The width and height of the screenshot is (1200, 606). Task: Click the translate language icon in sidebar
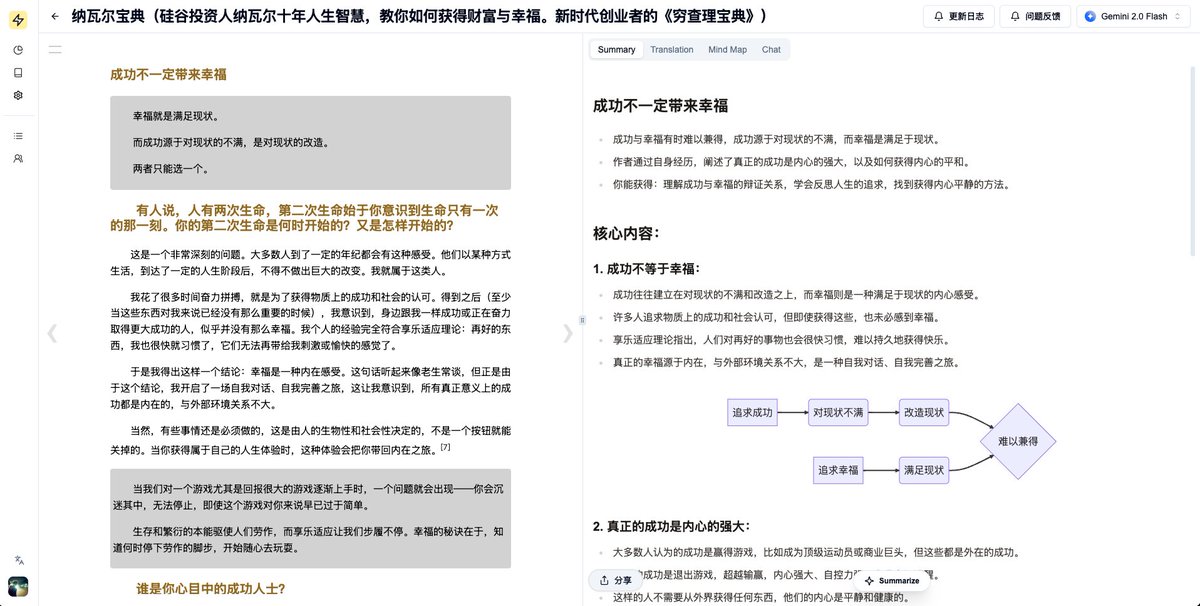coord(18,560)
